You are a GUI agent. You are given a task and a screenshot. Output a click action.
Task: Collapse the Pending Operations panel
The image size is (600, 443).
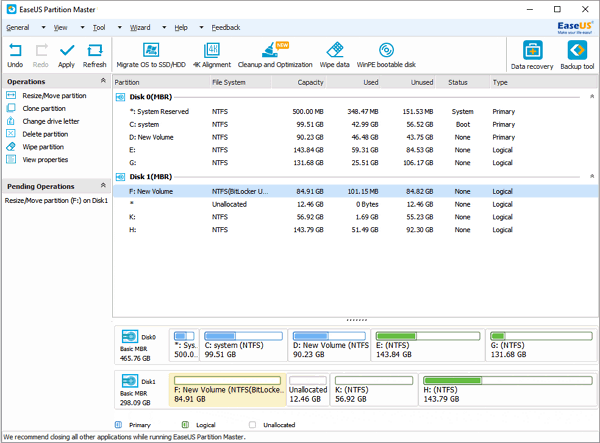[103, 186]
